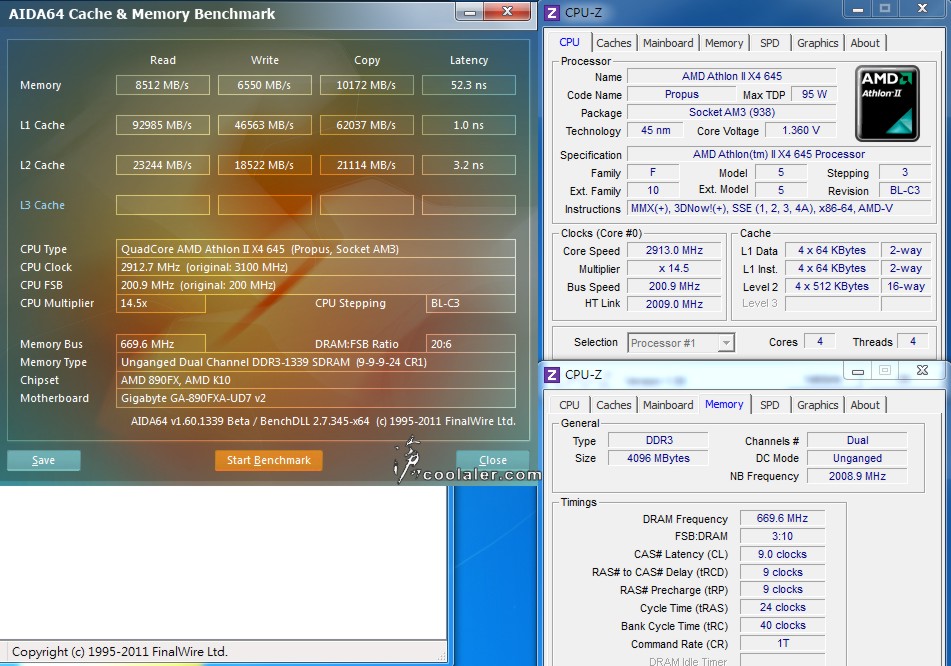Click DRAM Frequency value 669.6 MHz
This screenshot has width=951, height=666.
tap(782, 519)
